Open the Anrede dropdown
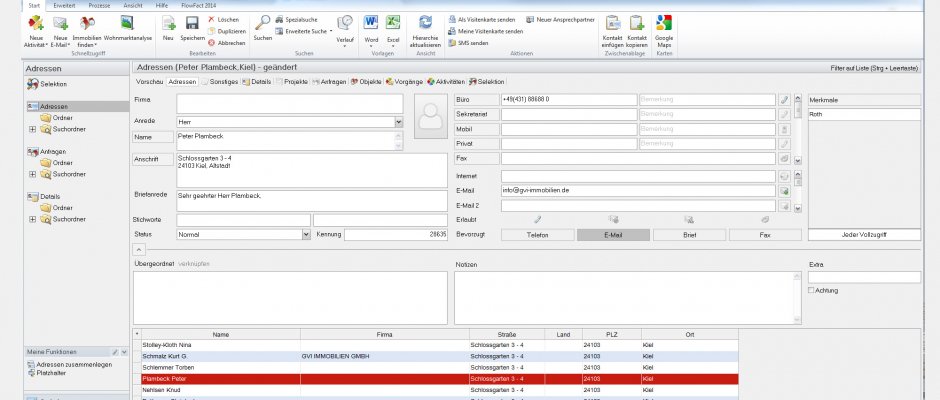 pos(398,122)
